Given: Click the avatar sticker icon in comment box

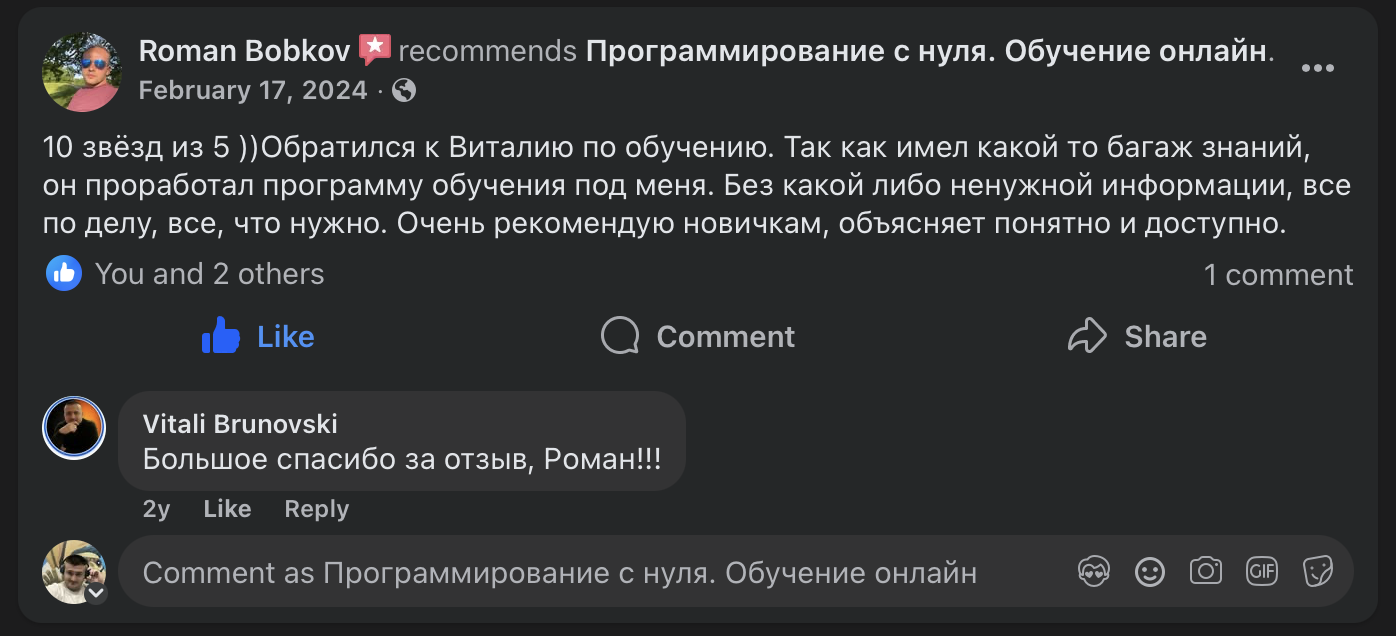Looking at the screenshot, I should (1093, 571).
